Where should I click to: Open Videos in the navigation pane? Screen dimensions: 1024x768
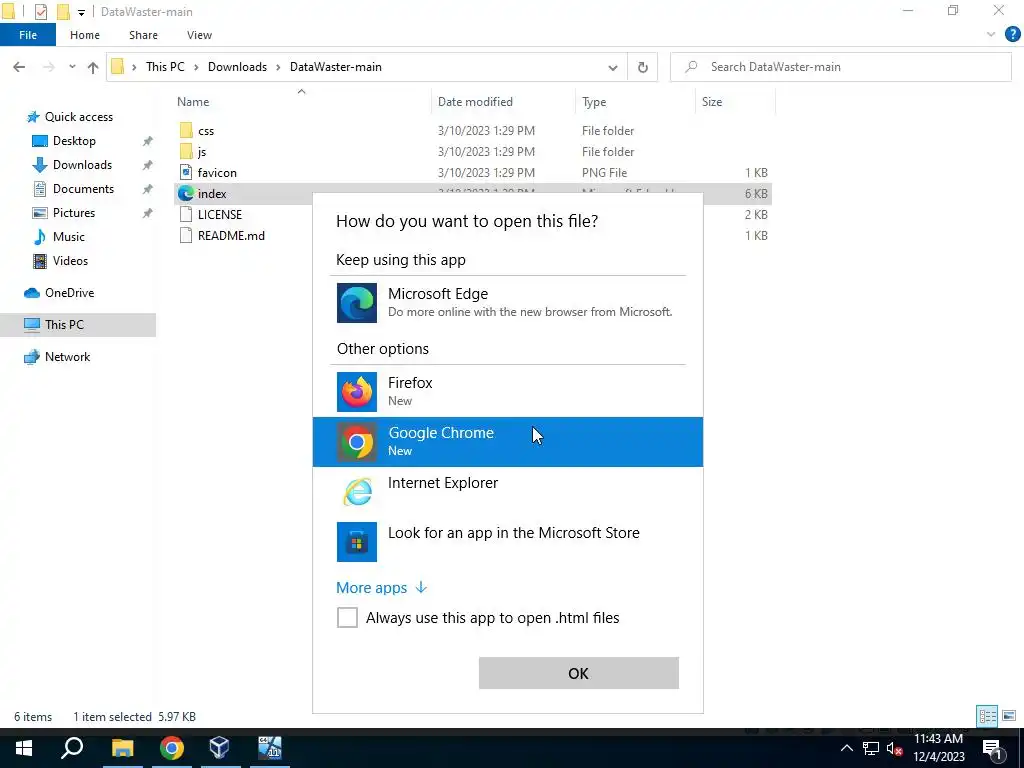(x=70, y=261)
